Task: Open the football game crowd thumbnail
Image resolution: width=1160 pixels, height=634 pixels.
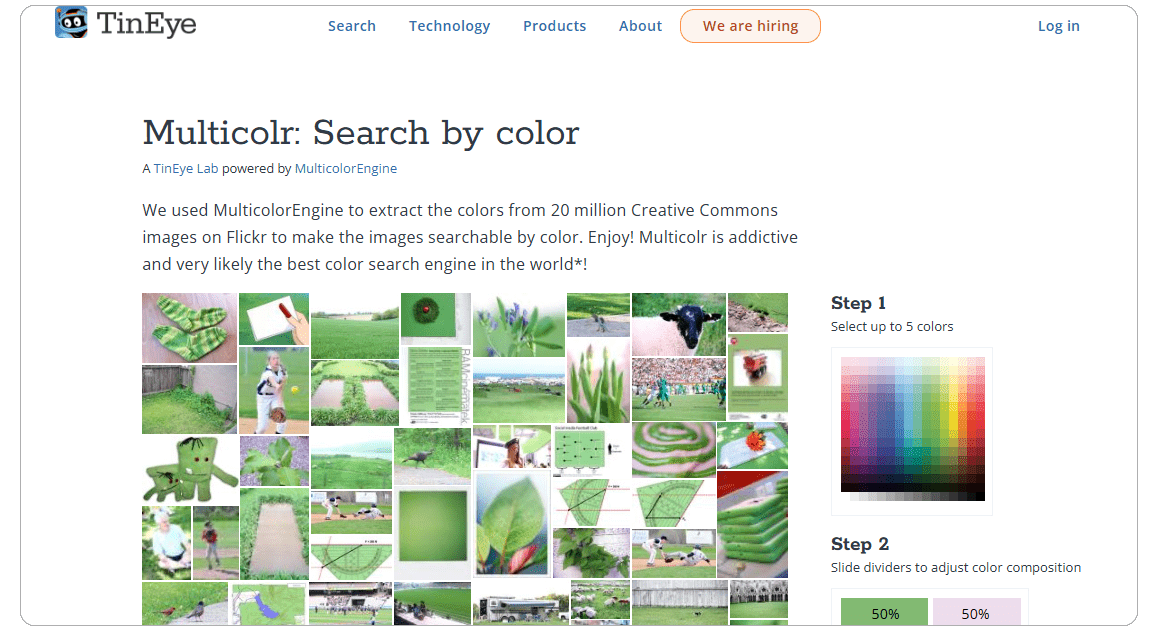Action: click(x=678, y=389)
